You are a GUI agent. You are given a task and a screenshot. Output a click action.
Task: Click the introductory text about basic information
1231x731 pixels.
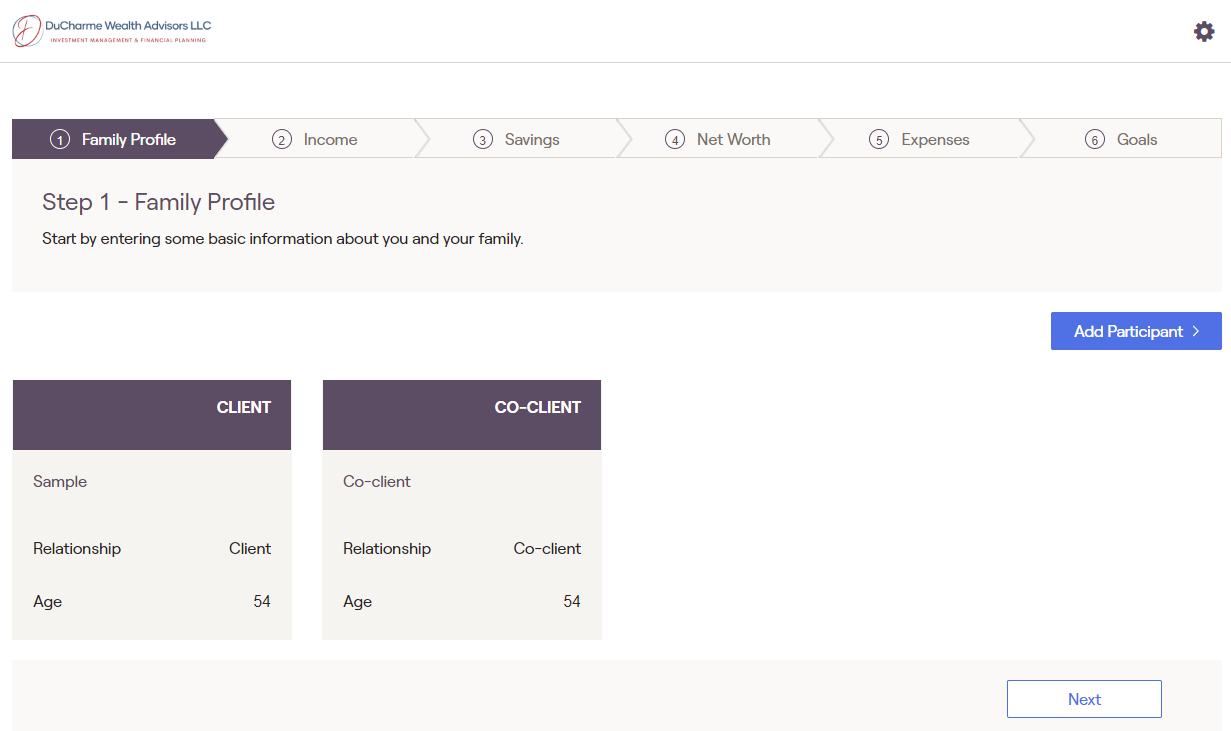click(x=283, y=239)
